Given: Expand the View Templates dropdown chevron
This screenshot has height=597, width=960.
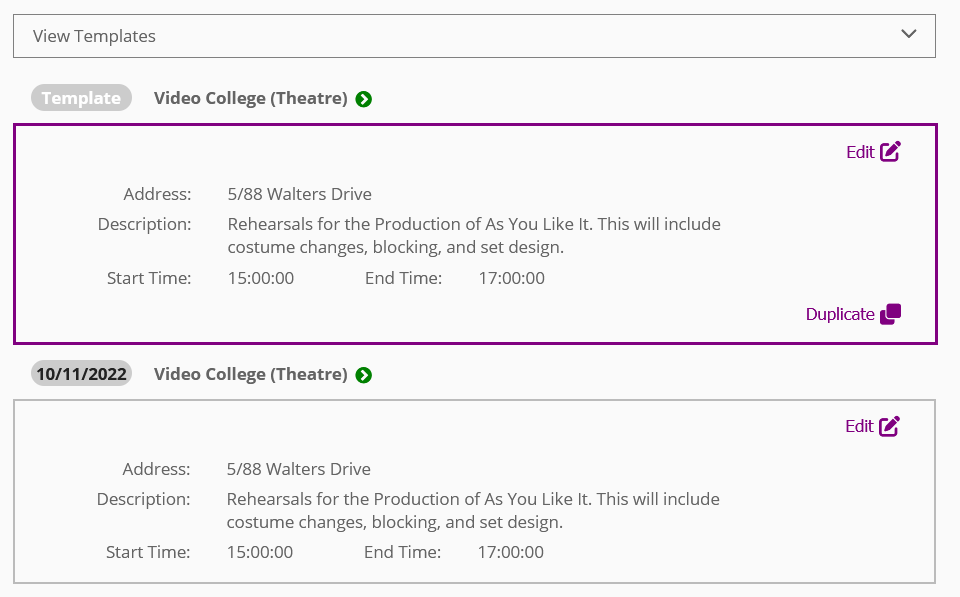Looking at the screenshot, I should click(x=908, y=34).
